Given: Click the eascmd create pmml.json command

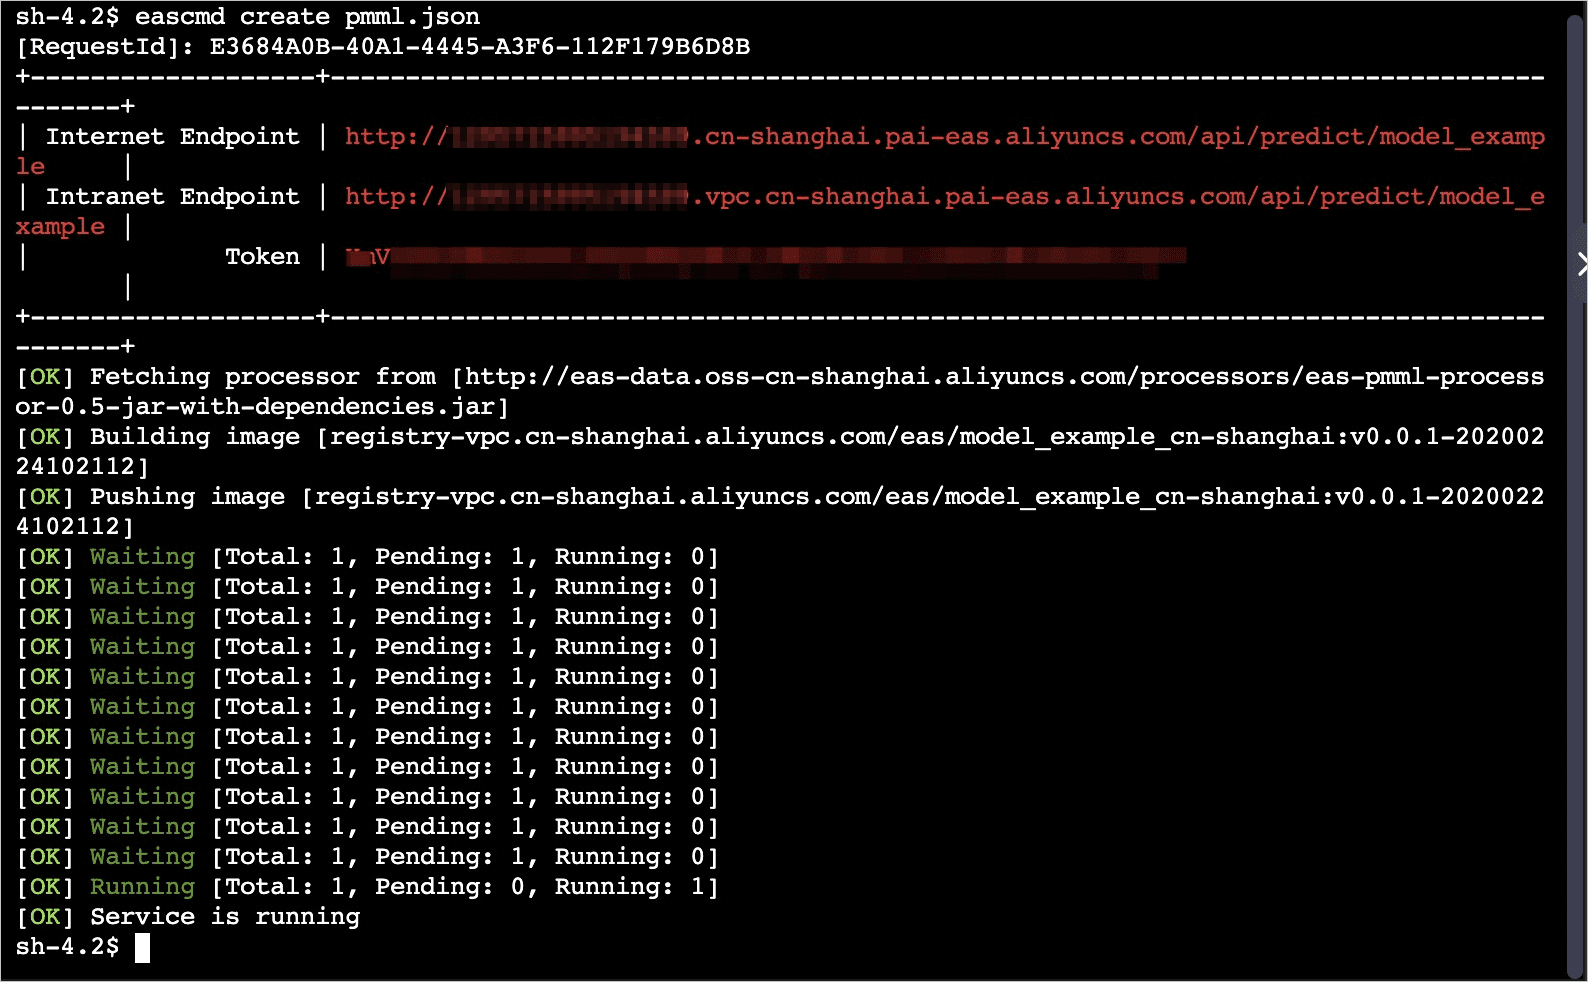Looking at the screenshot, I should 307,17.
